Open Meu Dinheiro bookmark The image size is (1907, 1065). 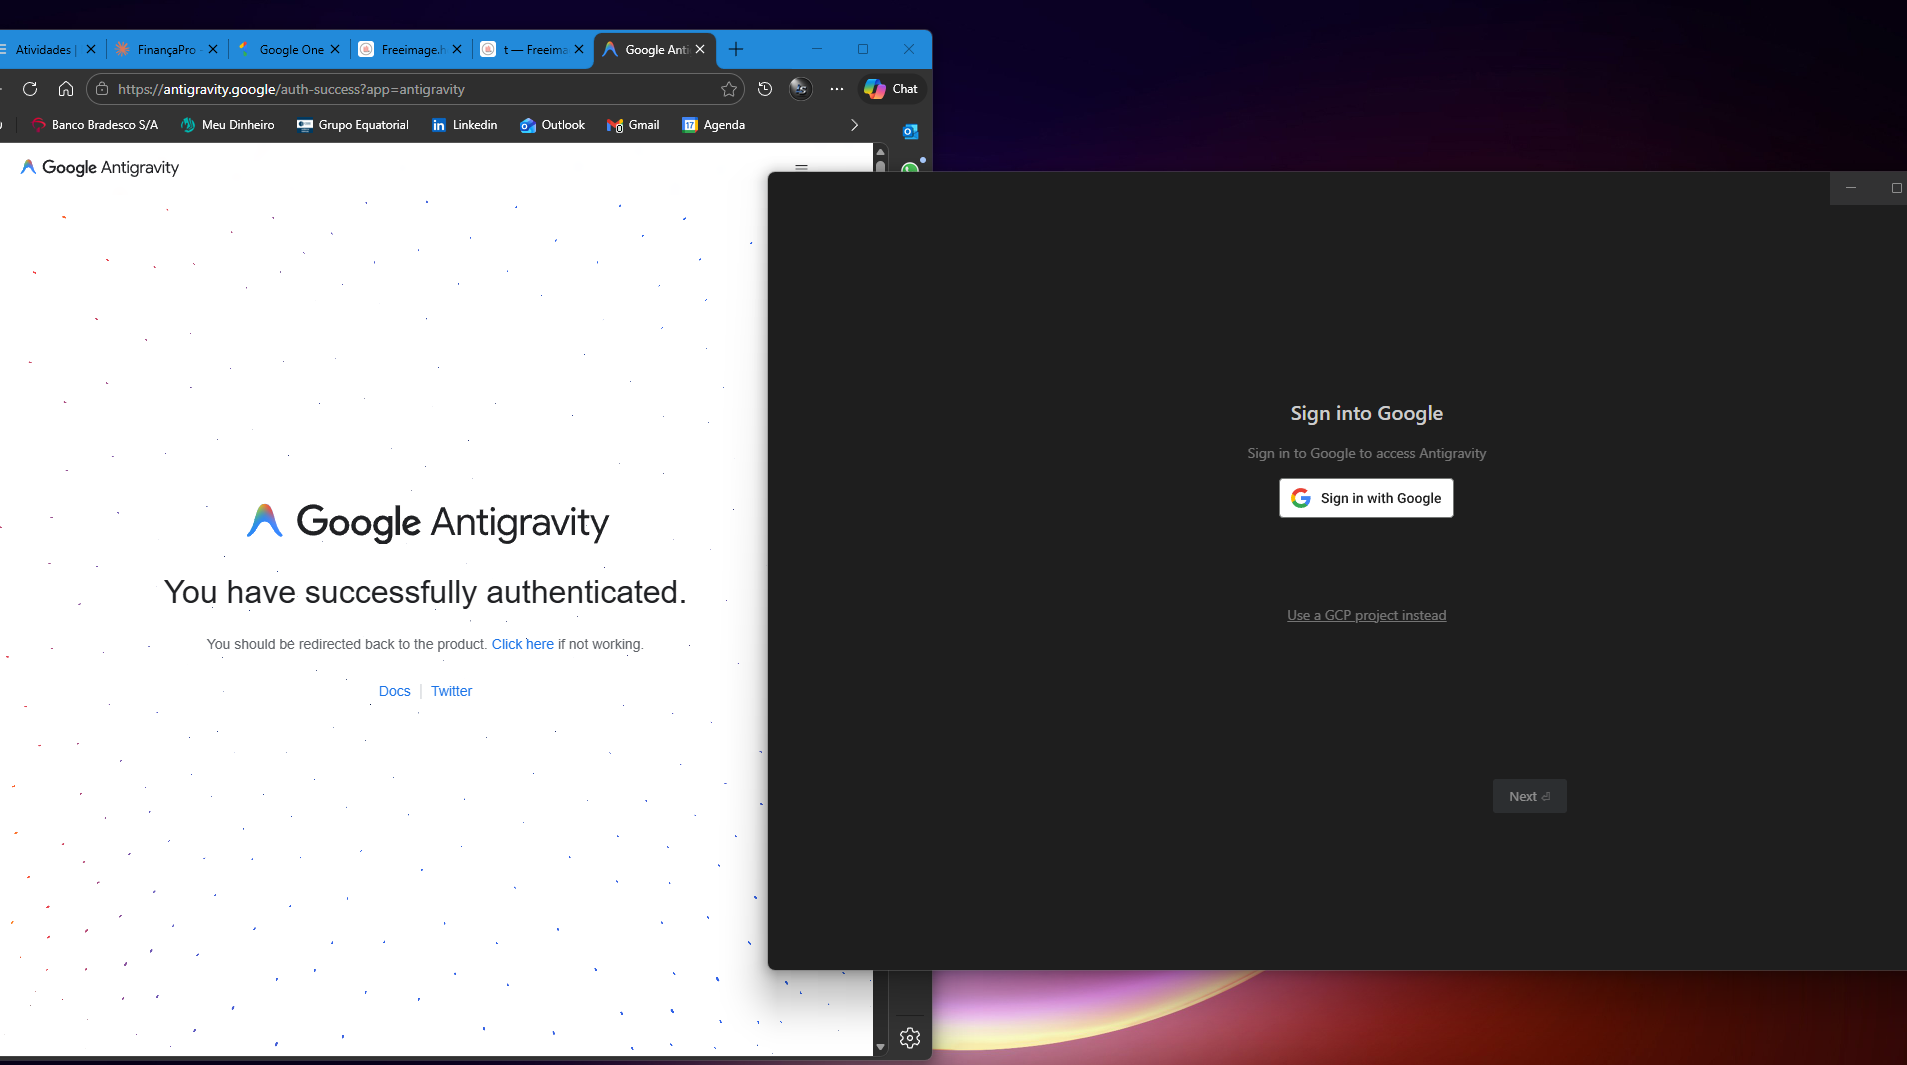point(227,125)
